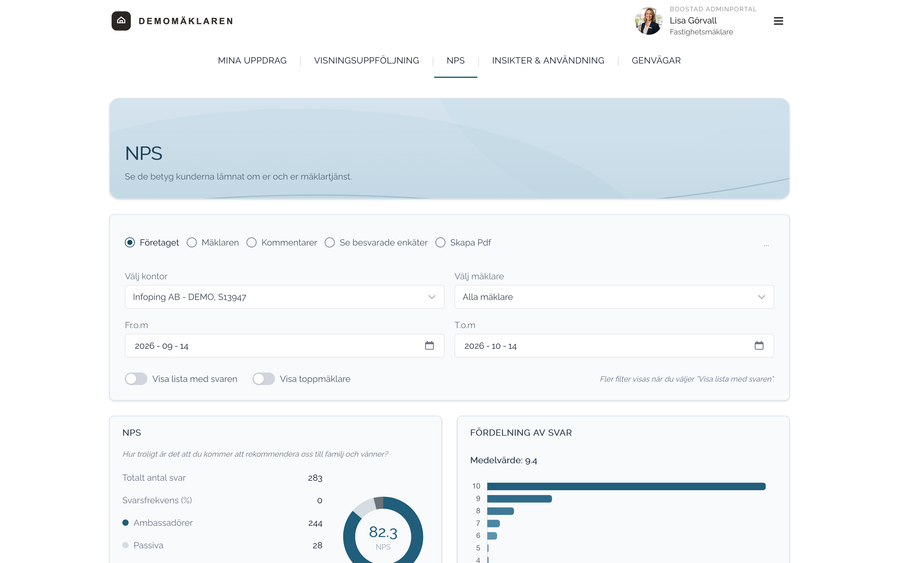Click the bar for score 8

pyautogui.click(x=501, y=511)
